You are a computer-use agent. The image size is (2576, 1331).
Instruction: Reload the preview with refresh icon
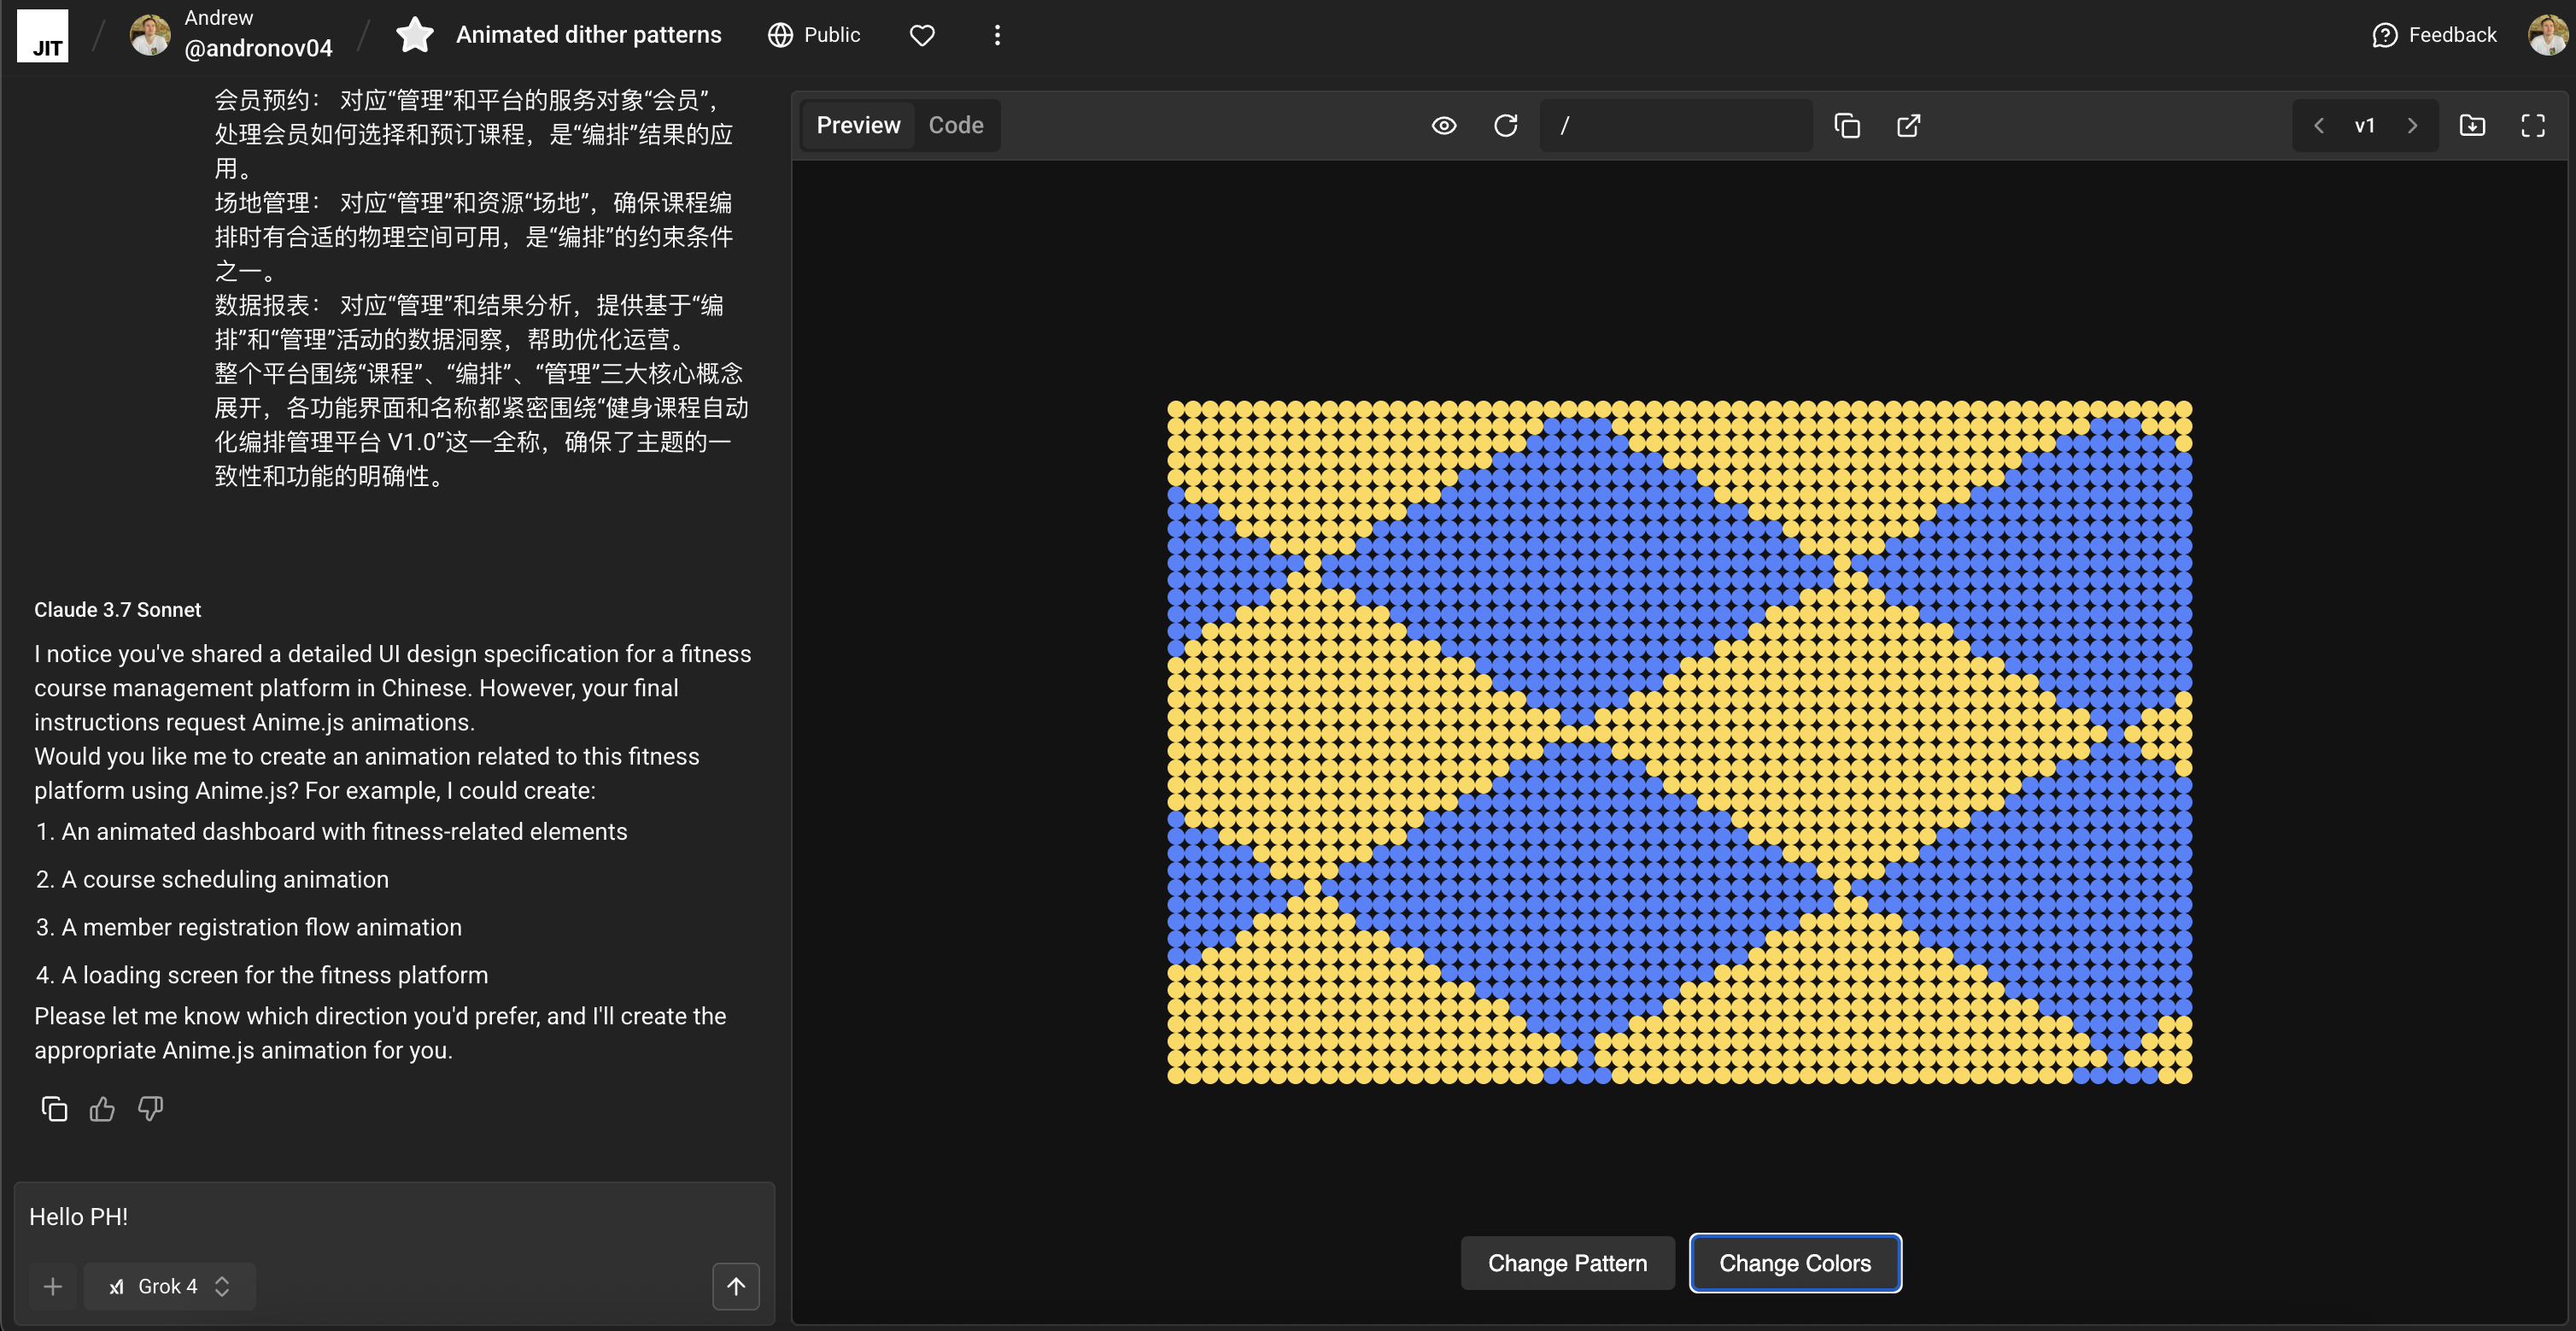[x=1505, y=125]
